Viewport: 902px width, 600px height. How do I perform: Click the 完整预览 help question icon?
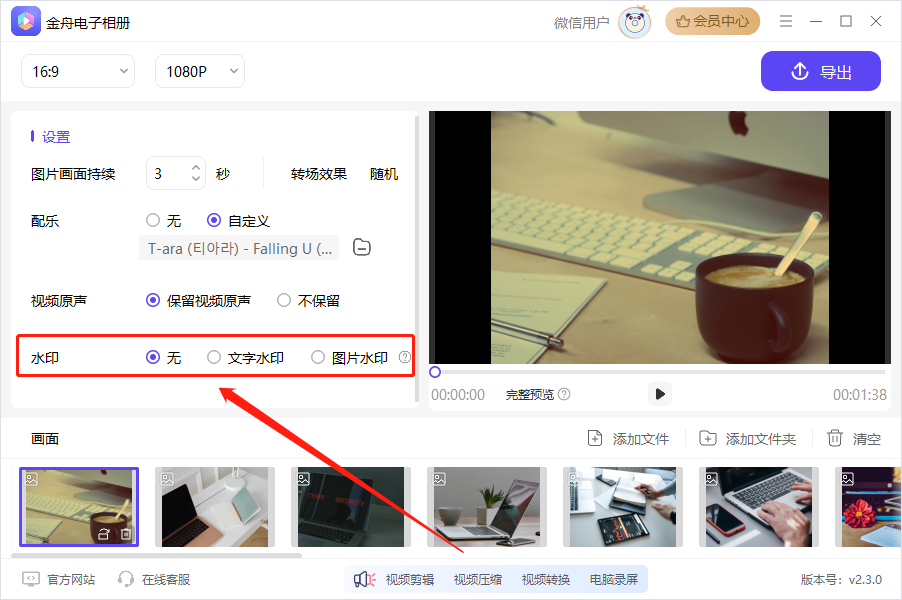[564, 394]
